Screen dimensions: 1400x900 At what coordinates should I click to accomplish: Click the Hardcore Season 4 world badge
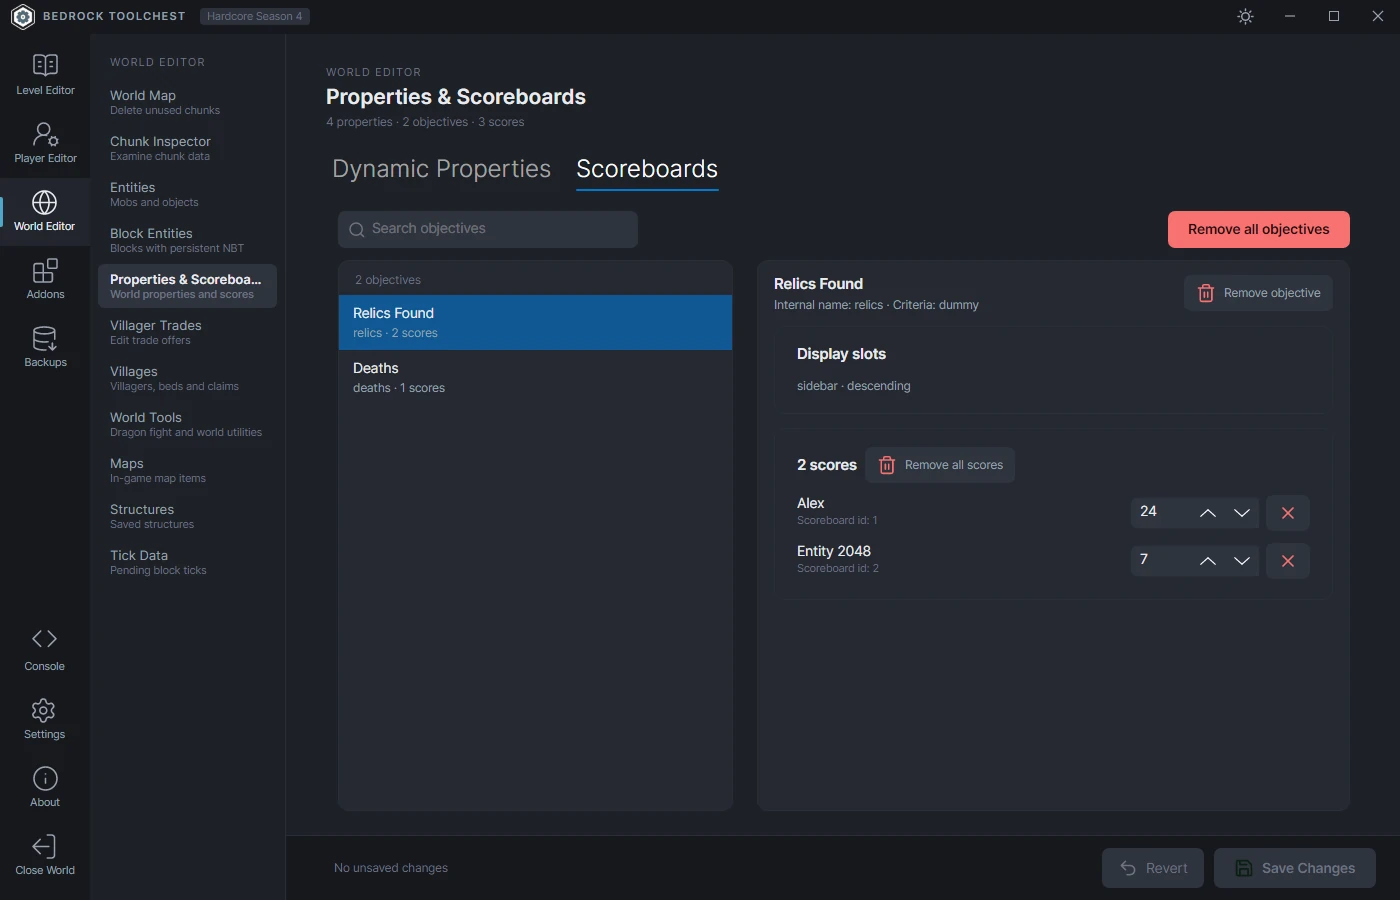click(x=254, y=16)
